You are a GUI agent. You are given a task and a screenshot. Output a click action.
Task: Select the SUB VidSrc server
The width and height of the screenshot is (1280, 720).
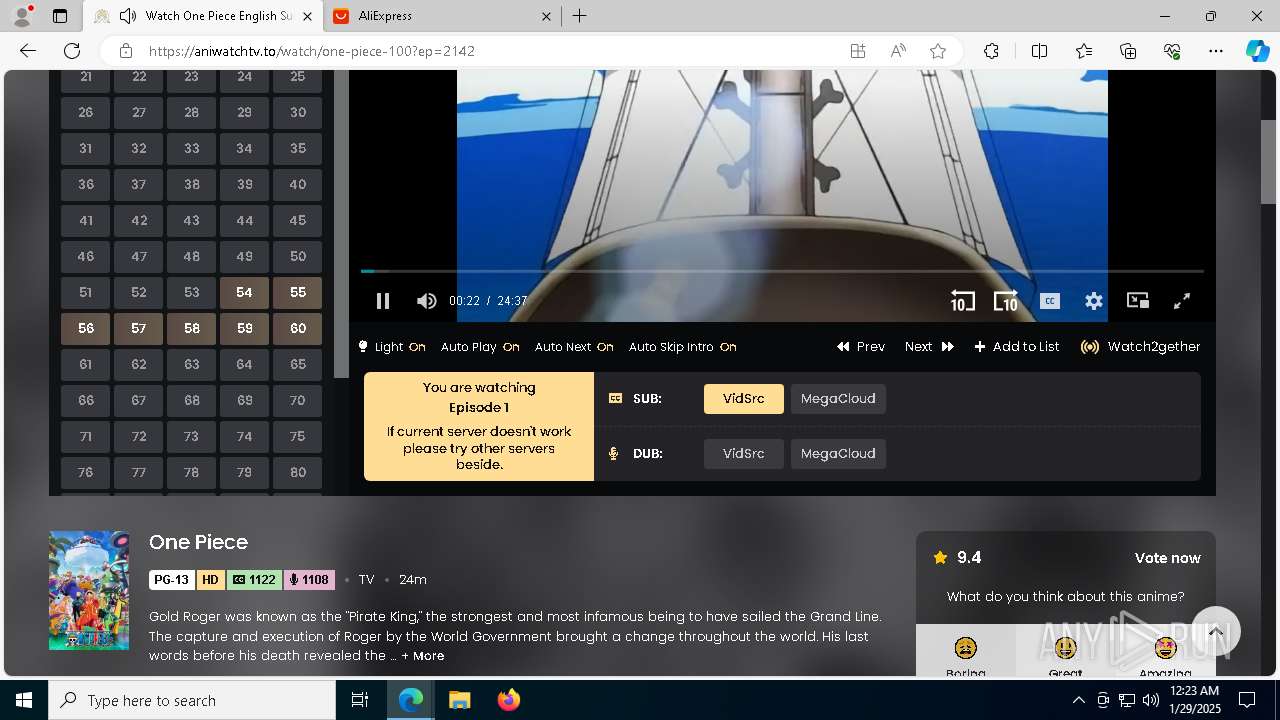[x=743, y=399]
